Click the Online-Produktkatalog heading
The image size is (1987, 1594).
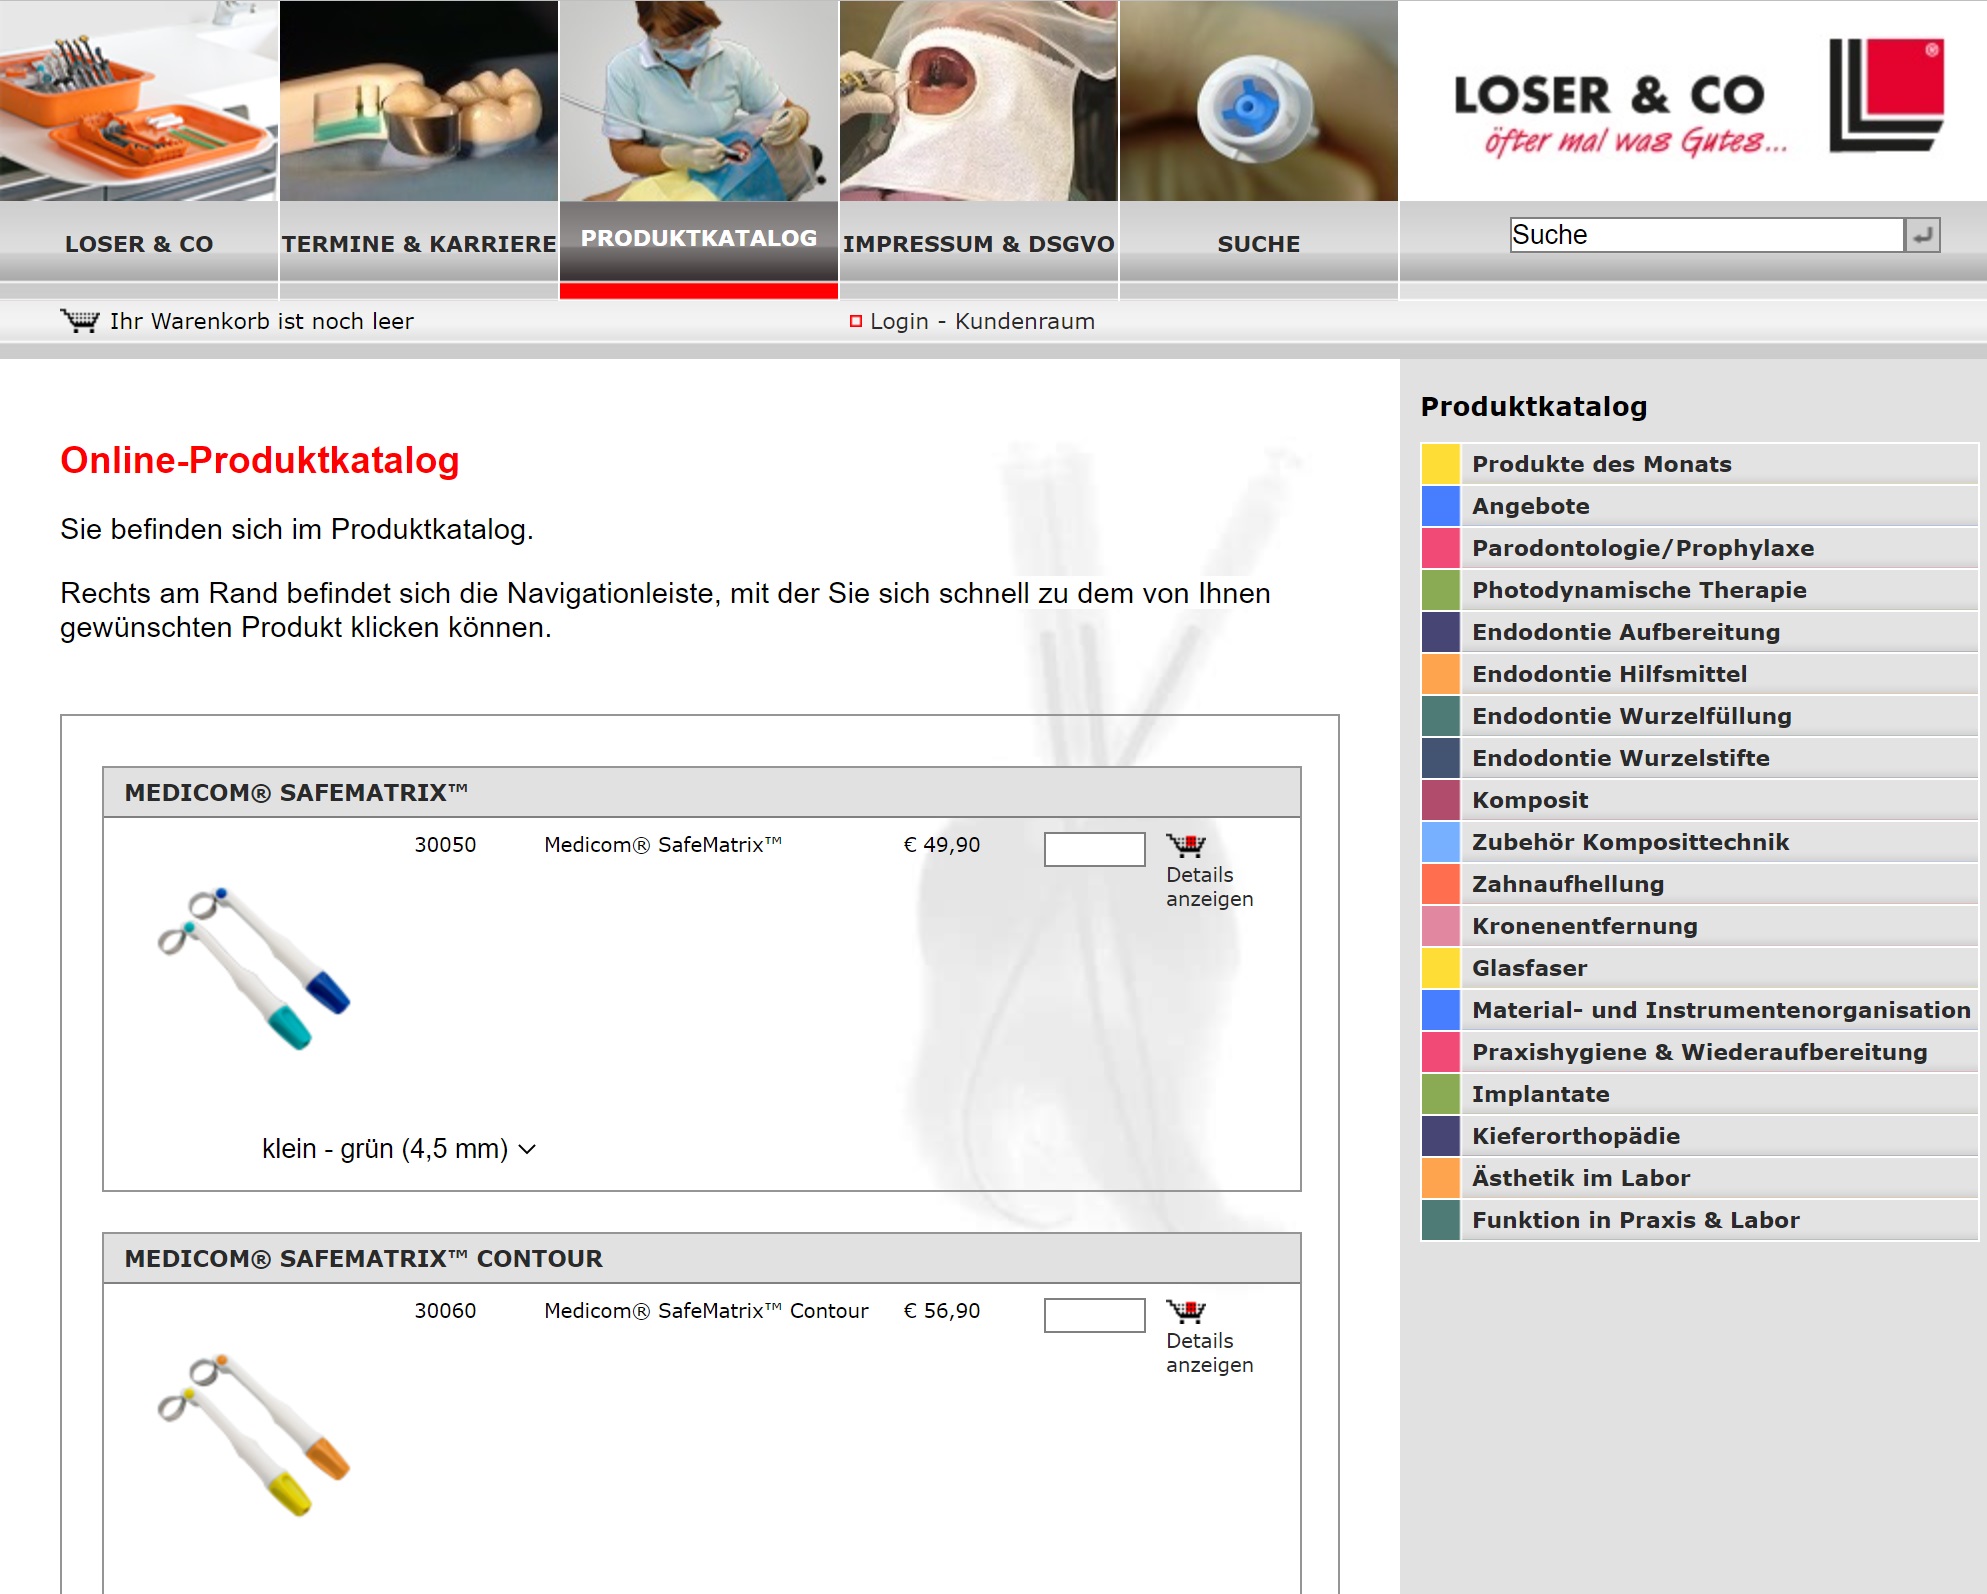point(260,460)
